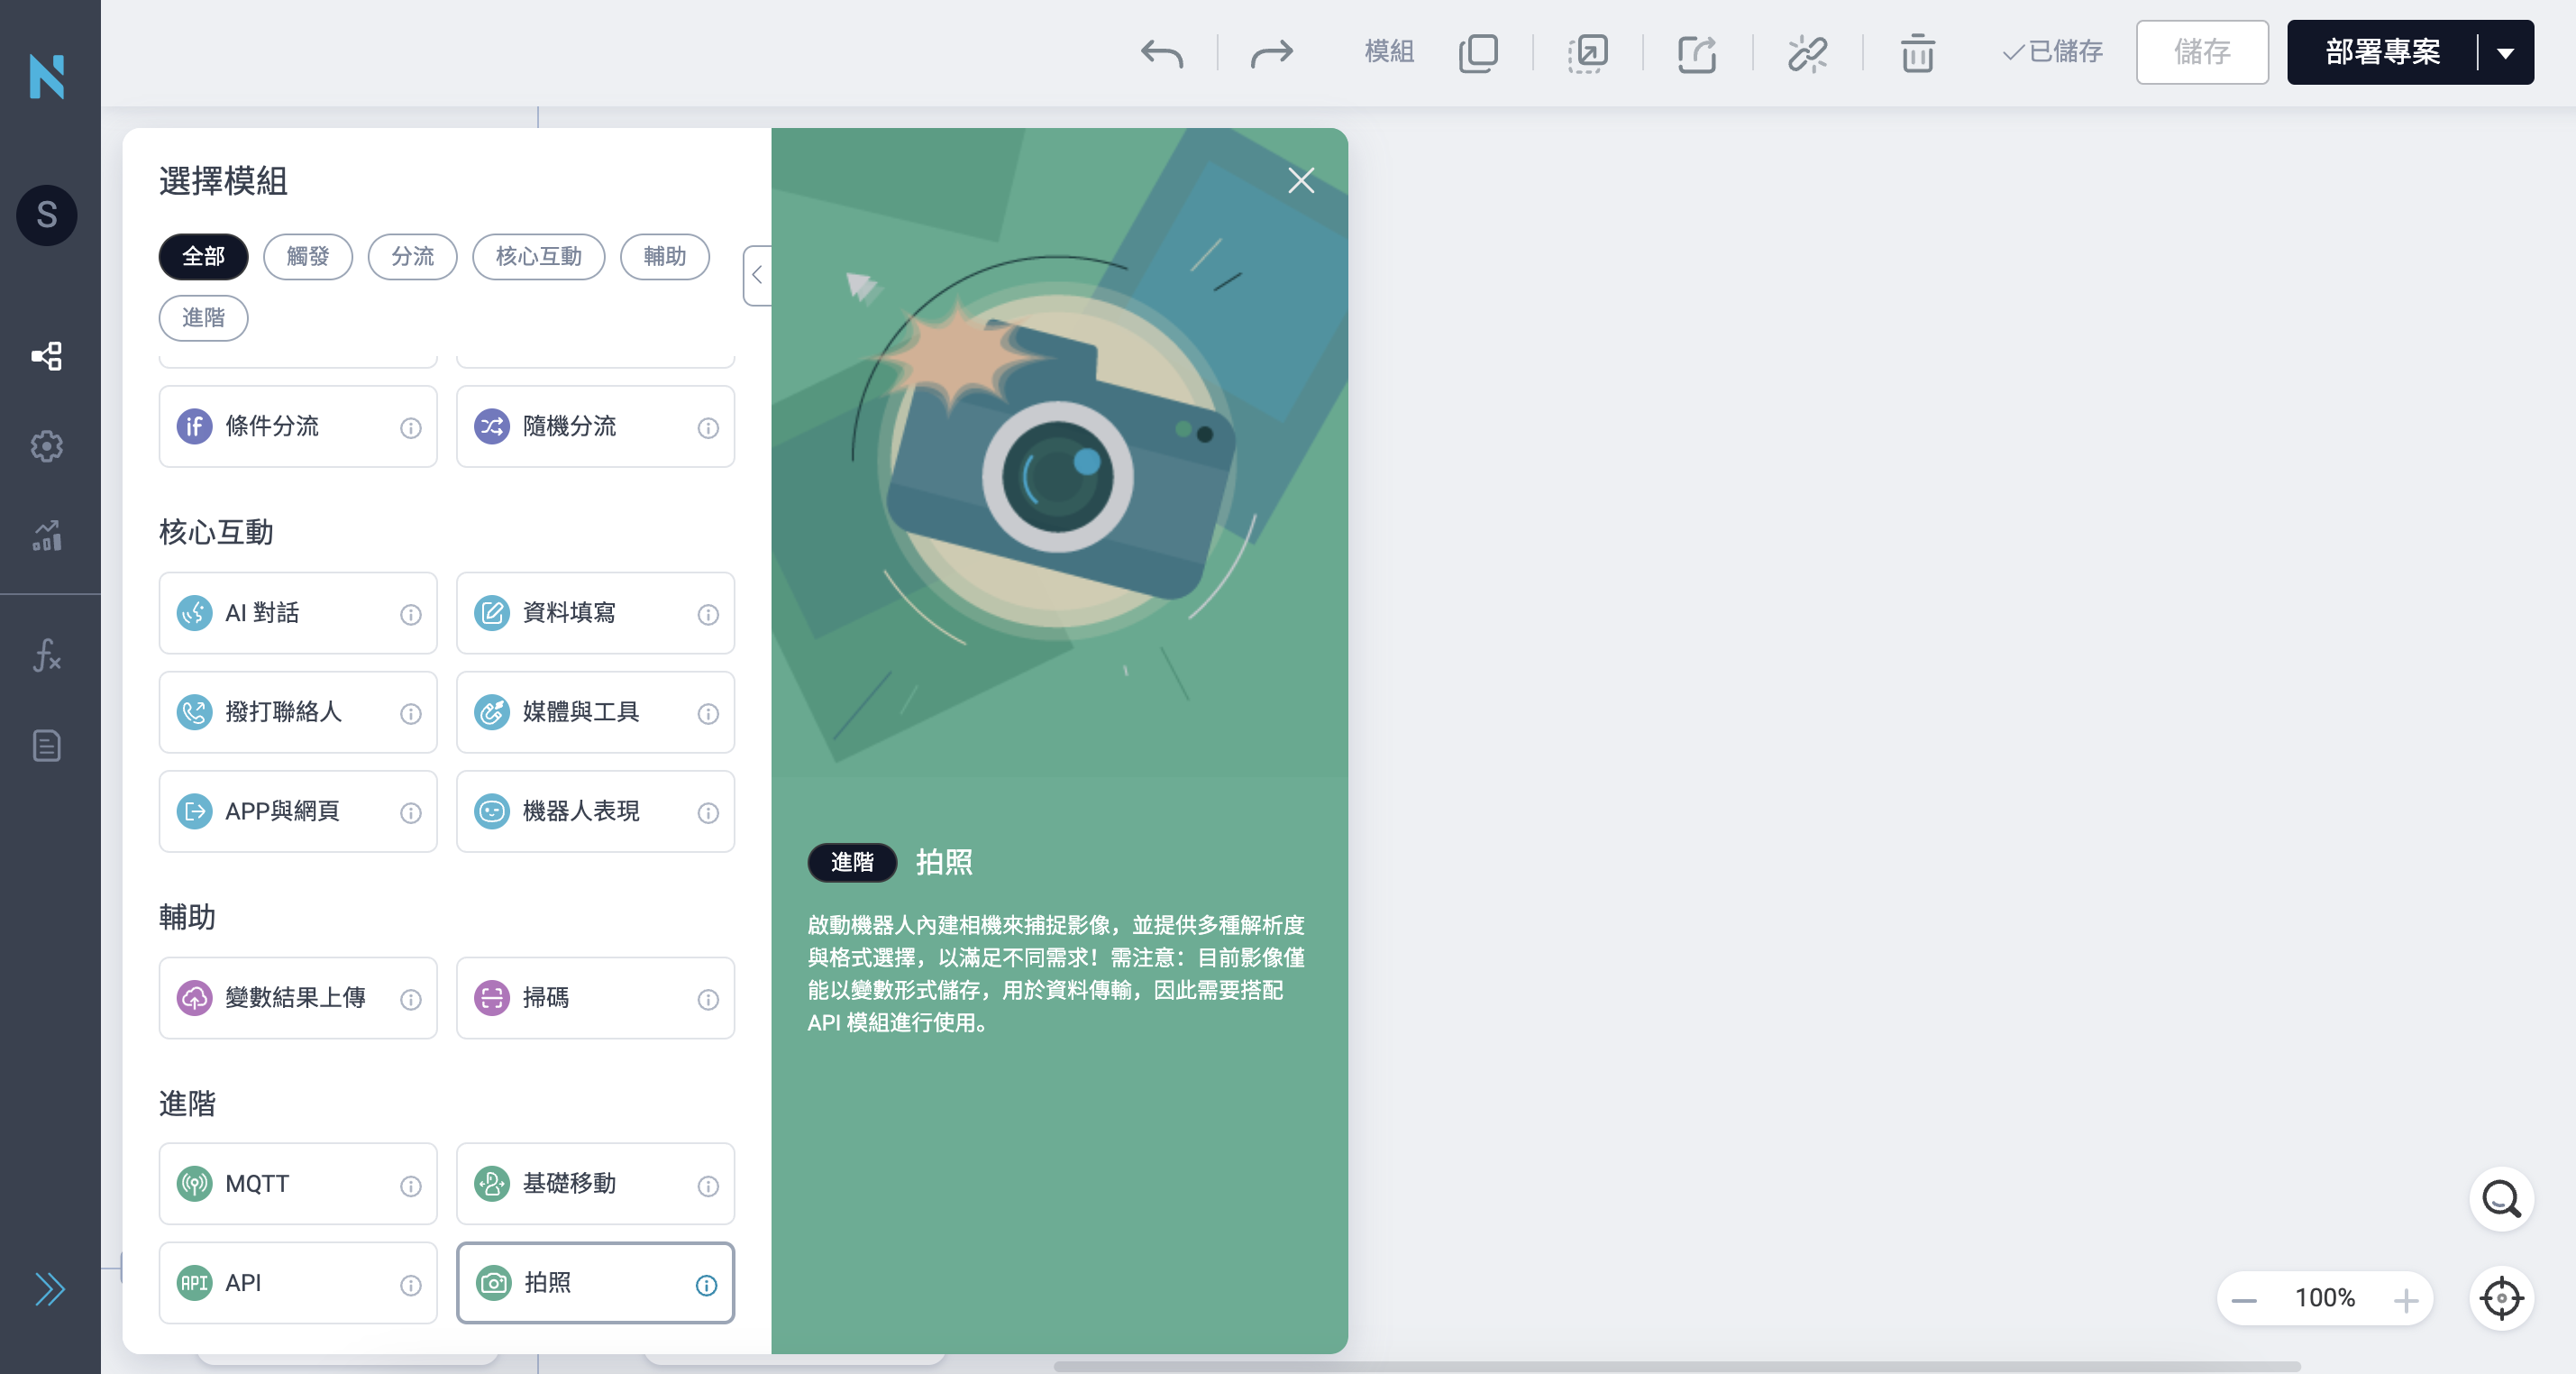2576x1374 pixels.
Task: Open the flow editor sidebar icon
Action: (x=47, y=356)
